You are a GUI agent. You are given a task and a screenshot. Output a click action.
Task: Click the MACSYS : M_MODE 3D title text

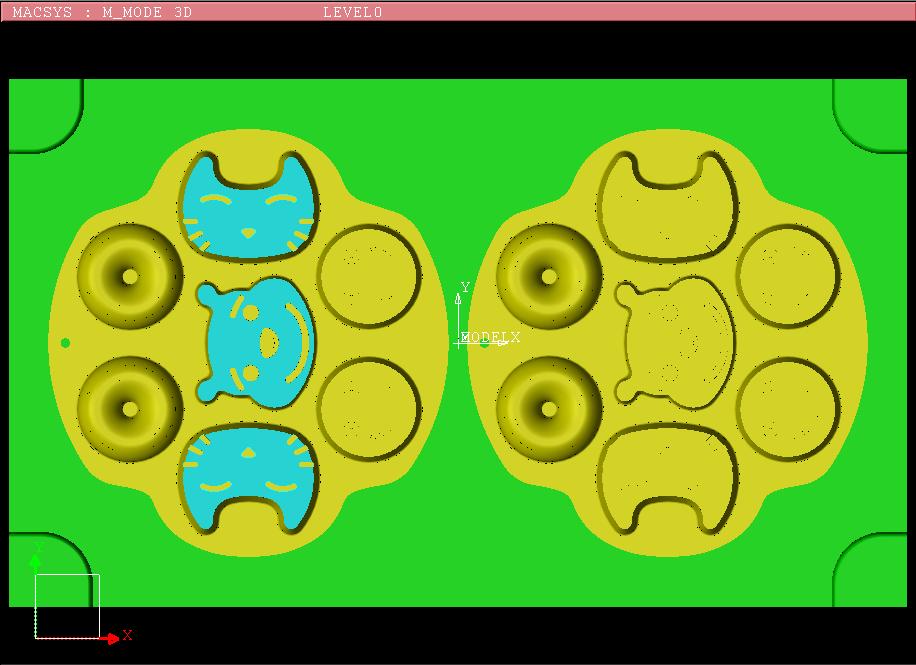[102, 12]
